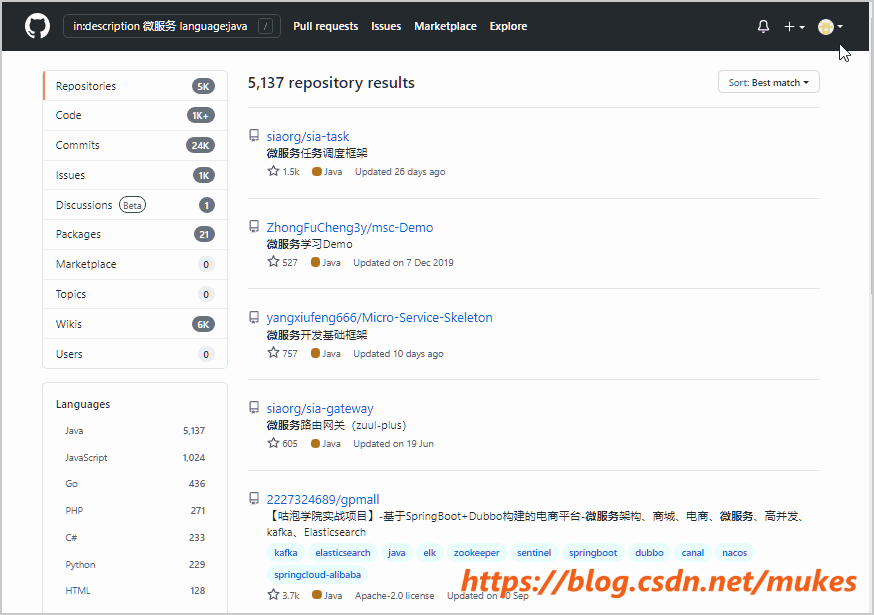Open the nacos topic tag
This screenshot has height=615, width=874.
tap(735, 553)
